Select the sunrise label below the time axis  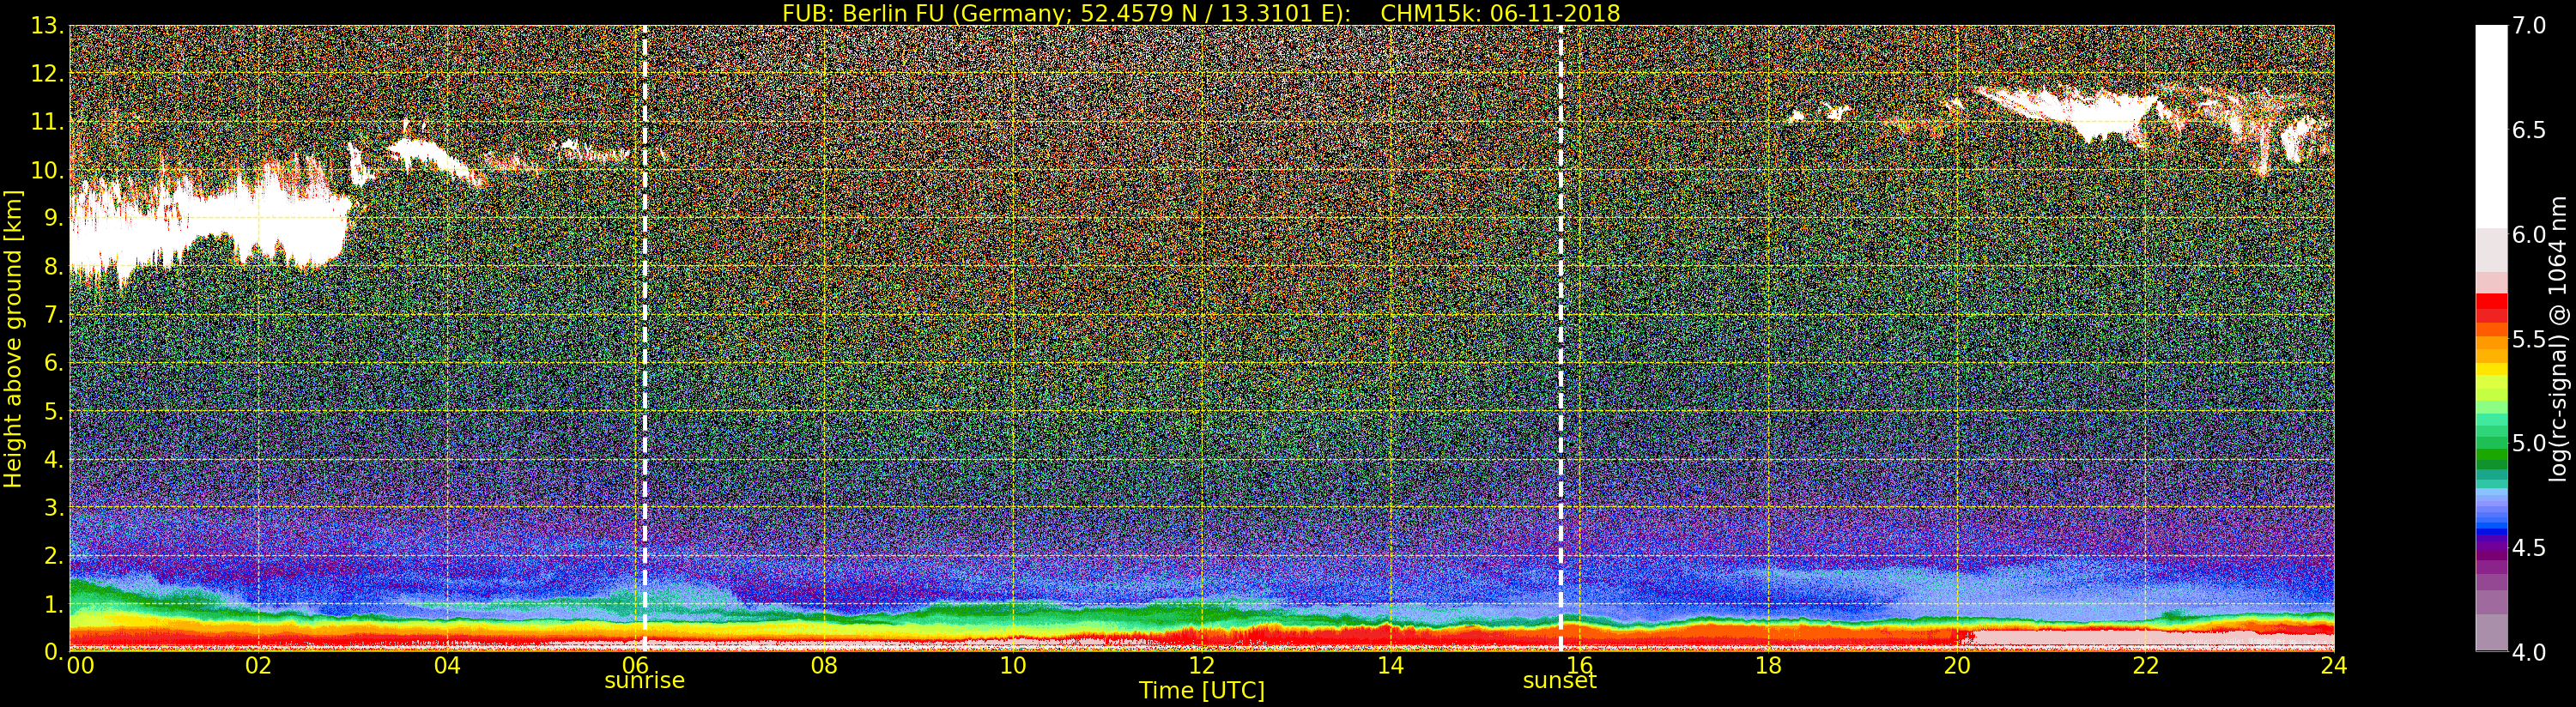644,681
